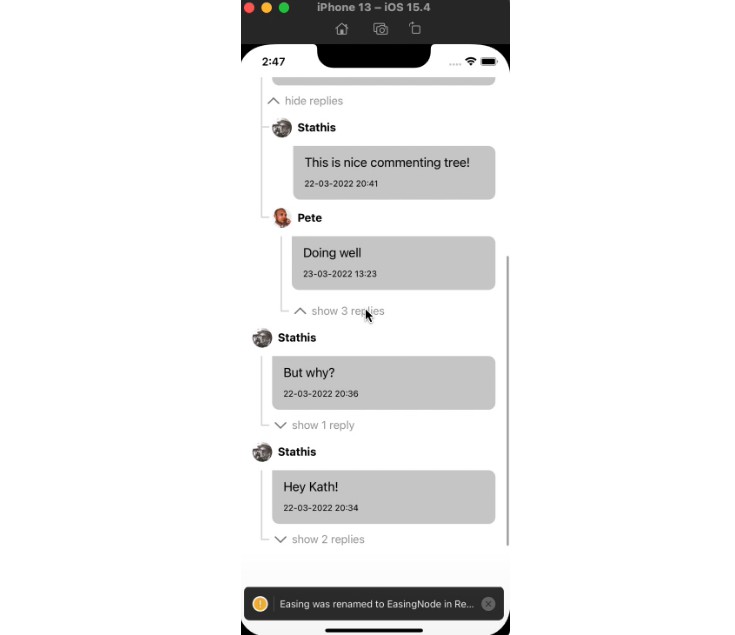Viewport: 735px width, 635px height.
Task: Click the vertical scrollbar on the comments list
Action: tap(508, 401)
